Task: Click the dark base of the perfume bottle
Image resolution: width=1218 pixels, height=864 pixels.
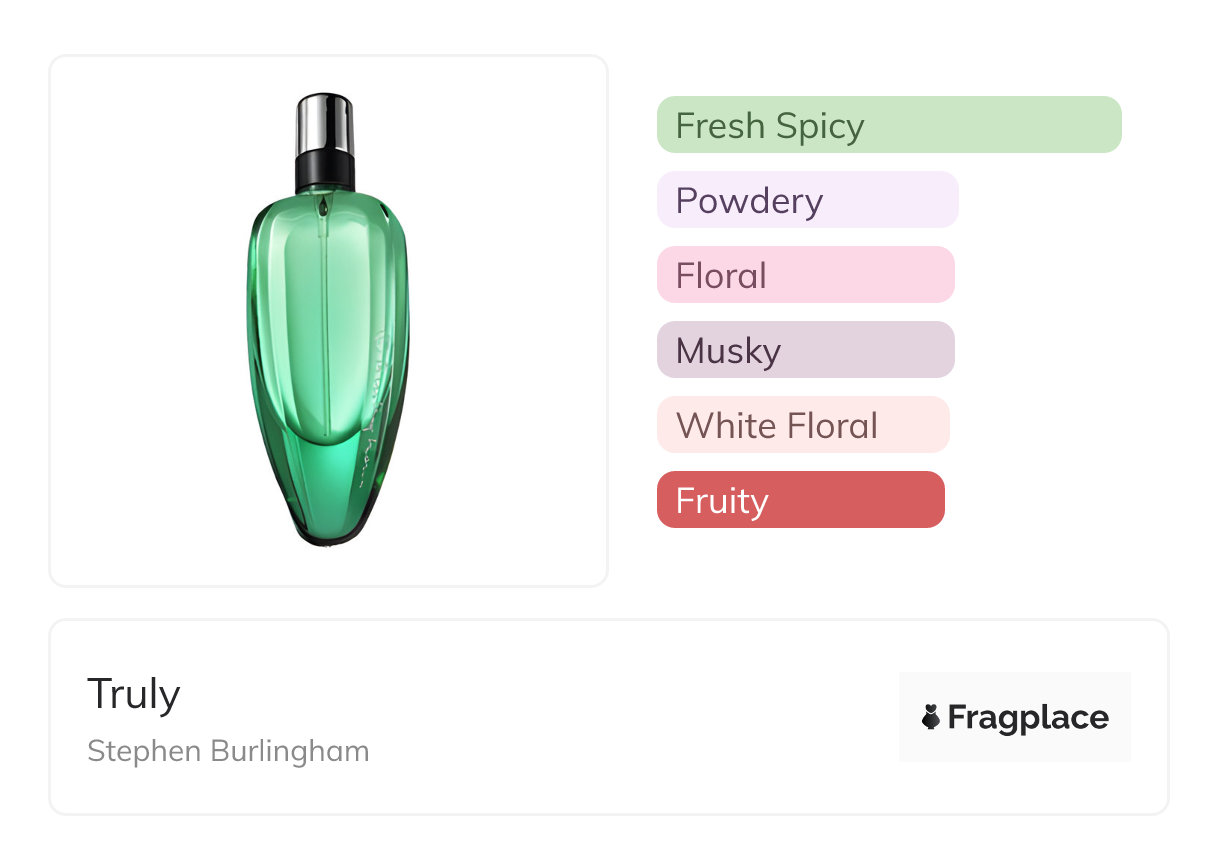Action: pyautogui.click(x=330, y=534)
